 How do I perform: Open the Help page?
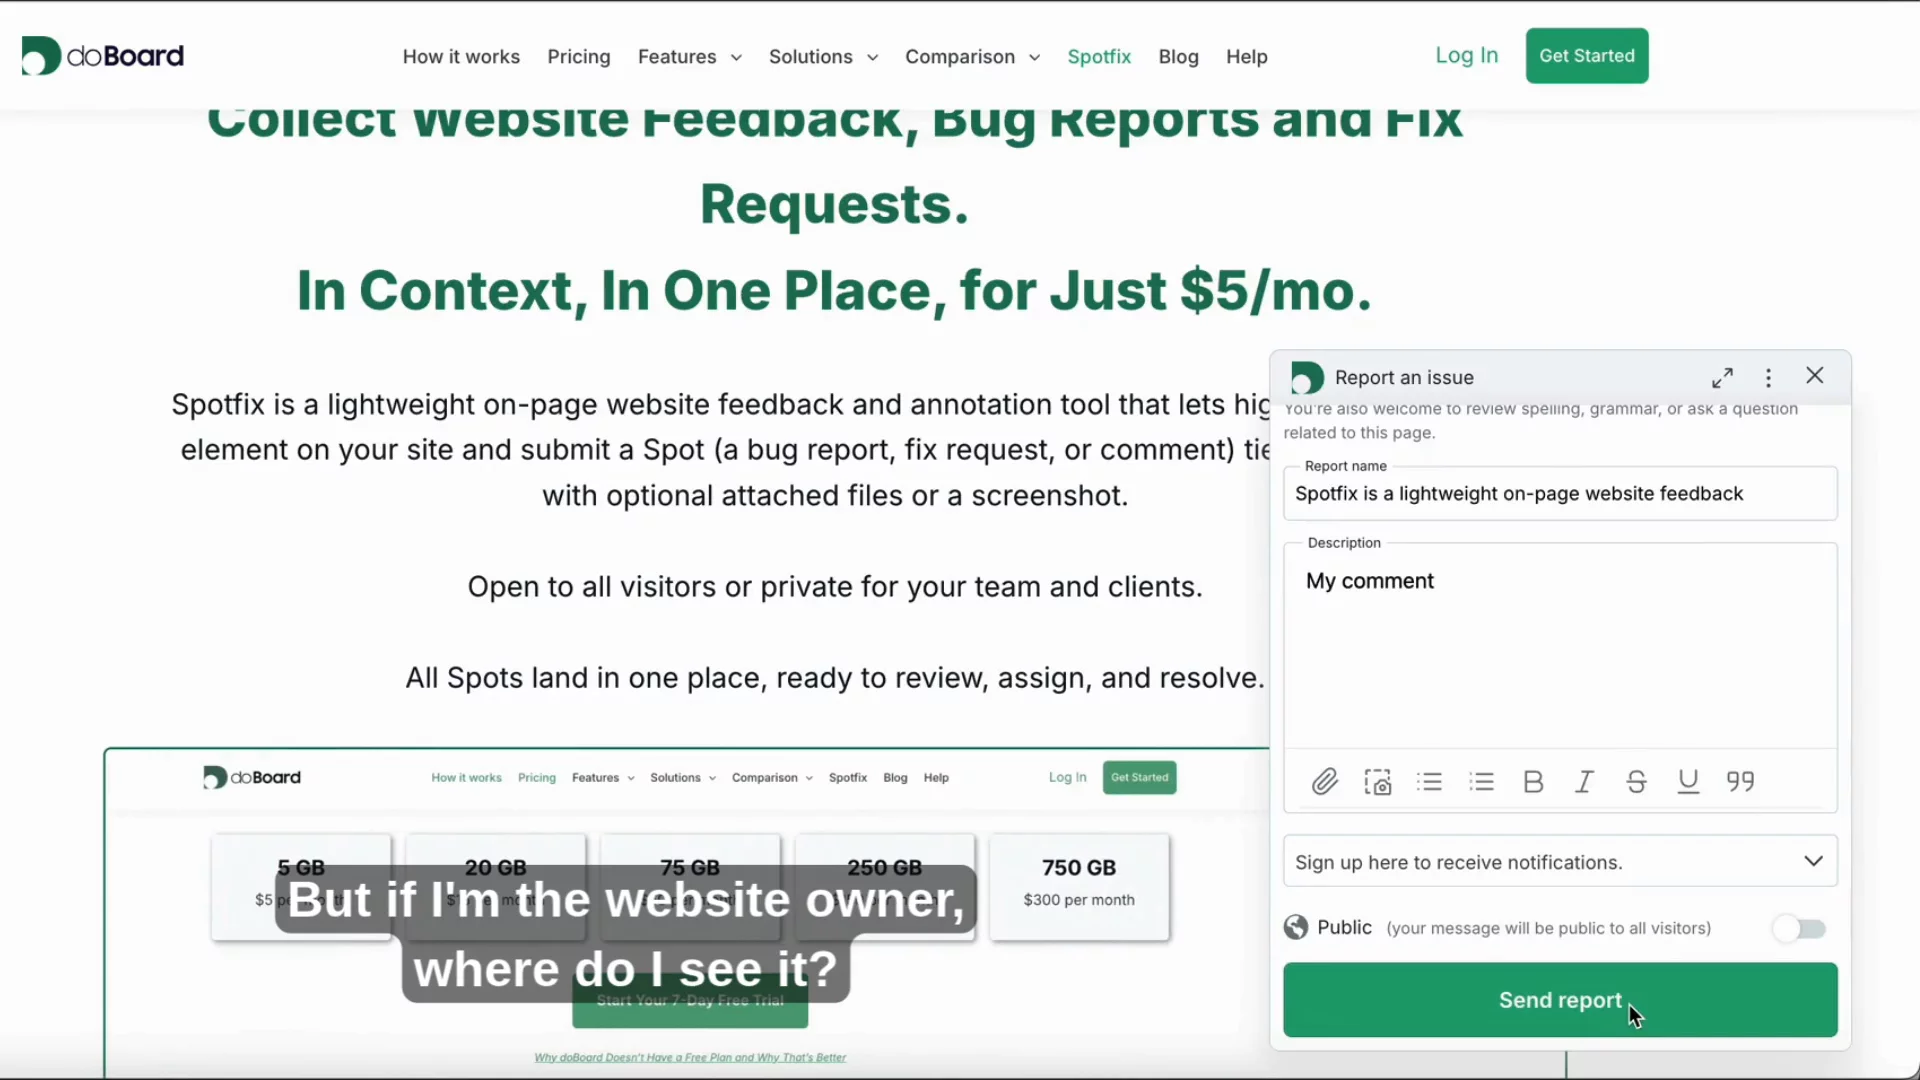(x=1247, y=57)
